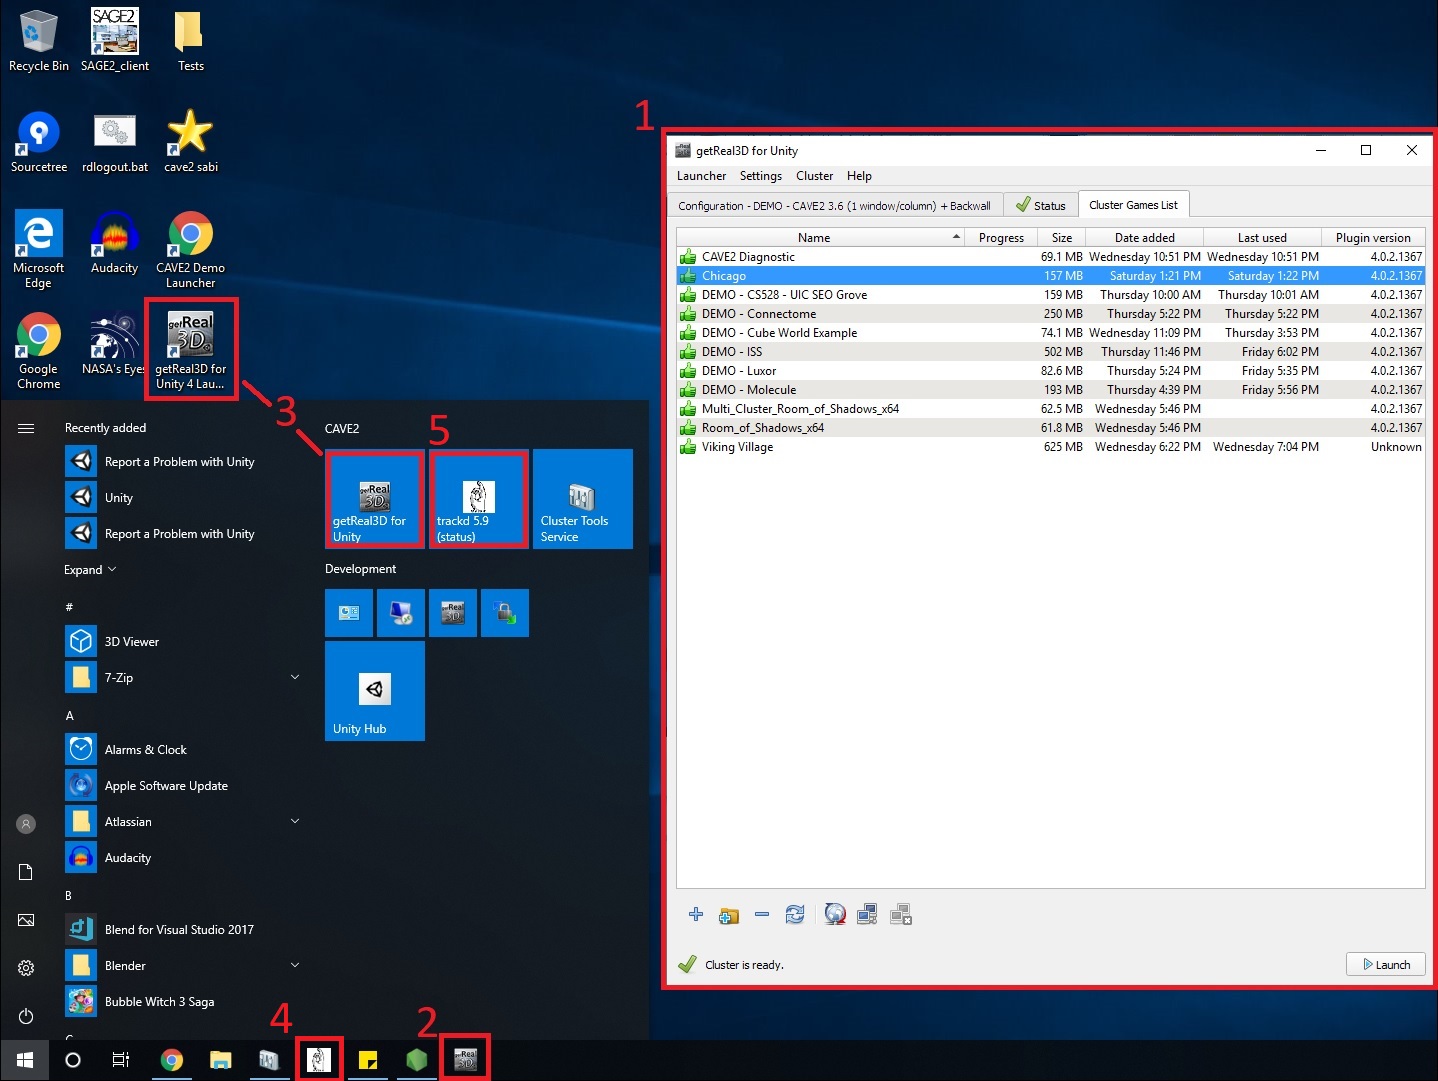Screen dimensions: 1438x1081
Task: Open Alarms & Clock app
Action: click(182, 749)
